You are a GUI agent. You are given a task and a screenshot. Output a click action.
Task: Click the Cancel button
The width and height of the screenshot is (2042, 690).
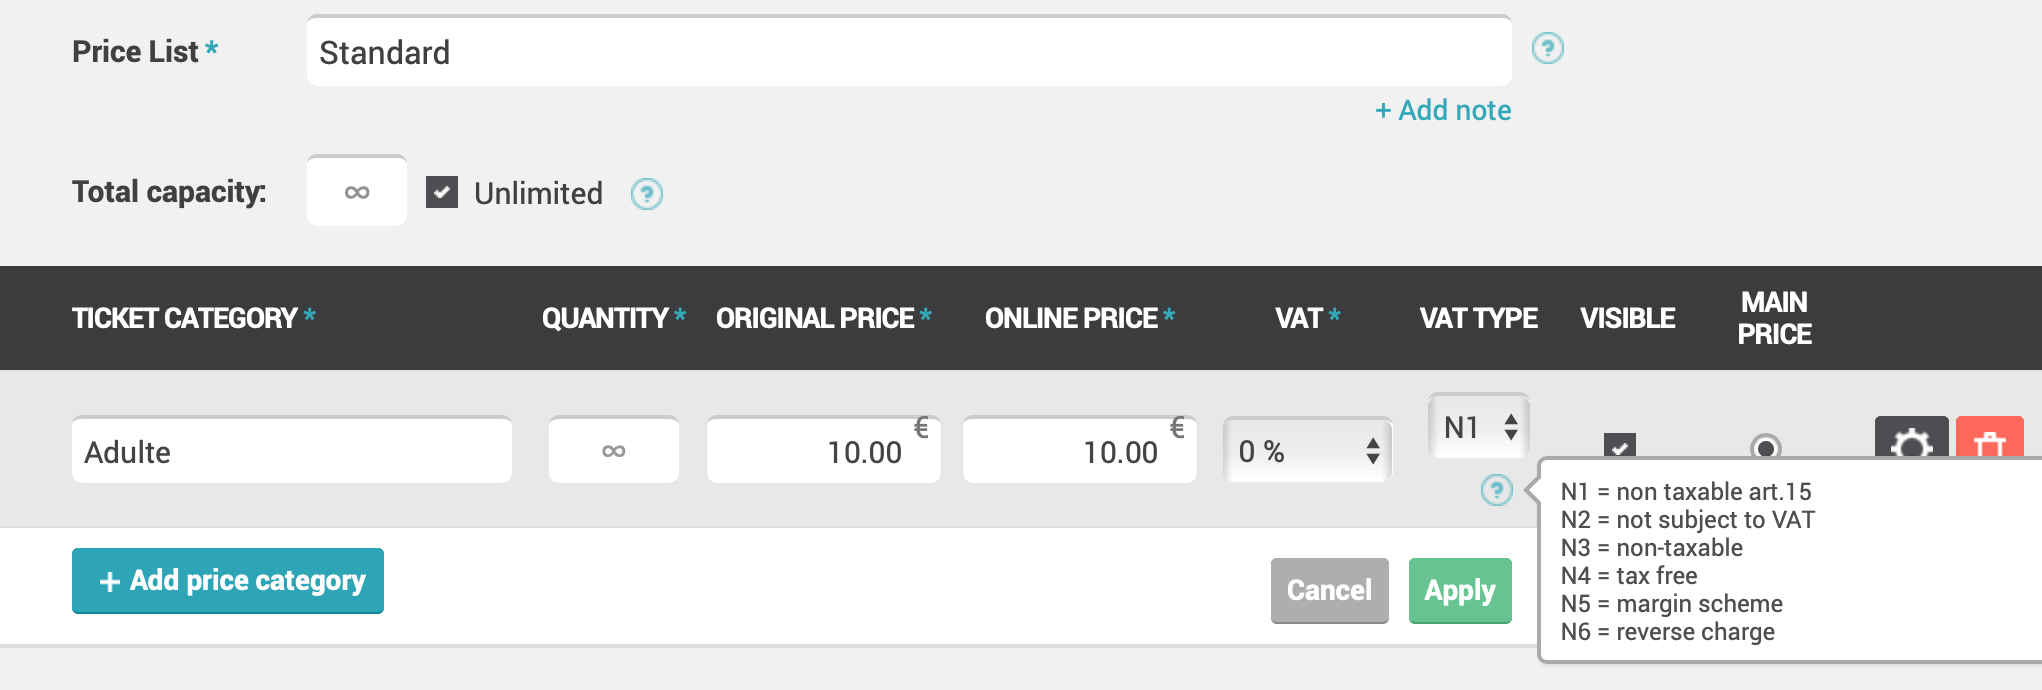pos(1330,591)
